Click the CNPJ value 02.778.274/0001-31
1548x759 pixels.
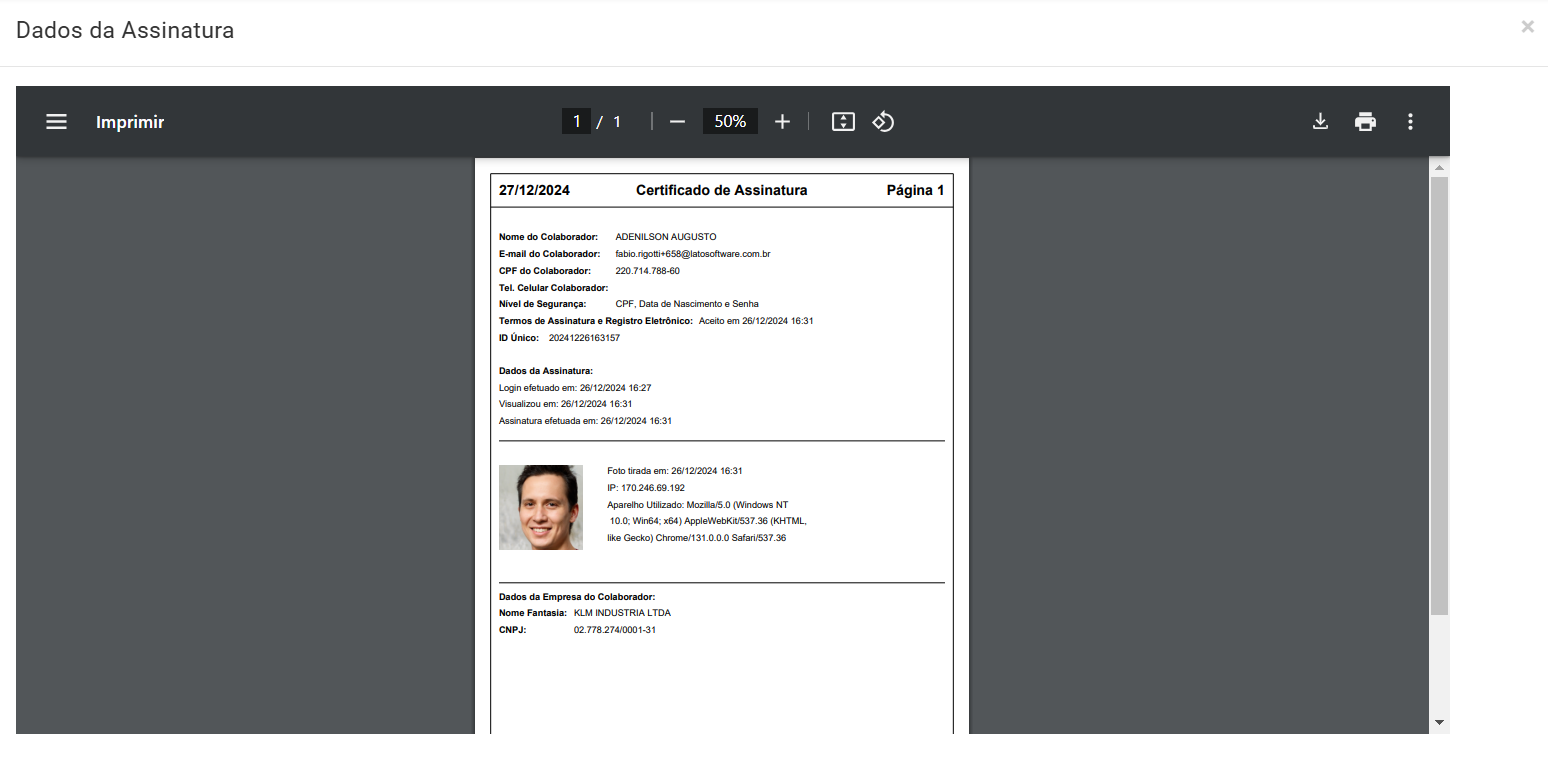pyautogui.click(x=614, y=630)
